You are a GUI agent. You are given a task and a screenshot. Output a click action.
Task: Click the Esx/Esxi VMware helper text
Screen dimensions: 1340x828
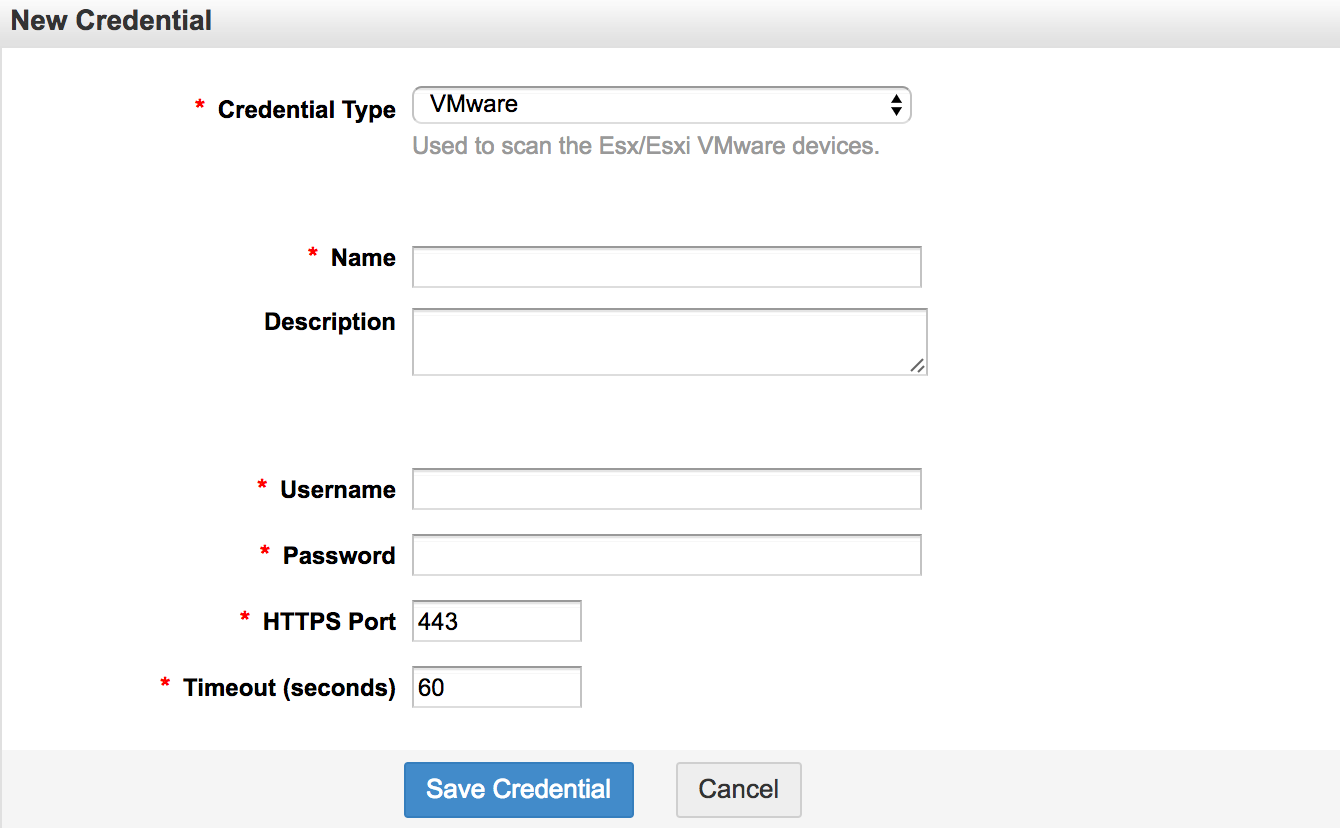[645, 146]
